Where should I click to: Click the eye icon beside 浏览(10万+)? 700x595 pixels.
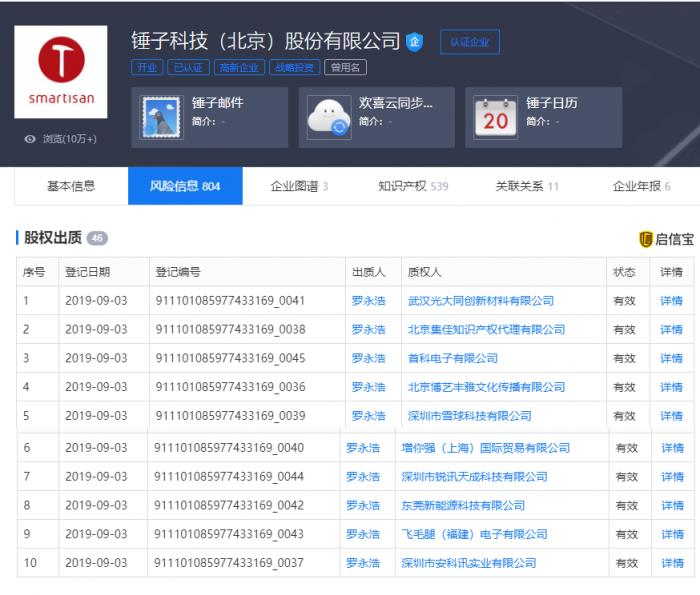pos(30,139)
